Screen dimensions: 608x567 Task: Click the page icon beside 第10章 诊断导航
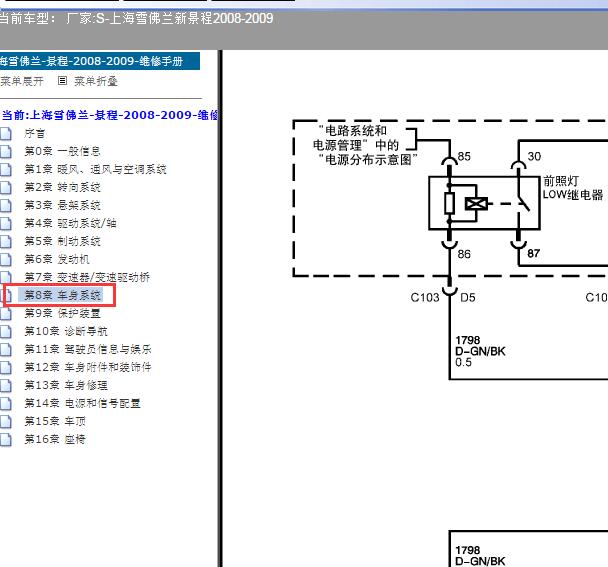click(5, 331)
